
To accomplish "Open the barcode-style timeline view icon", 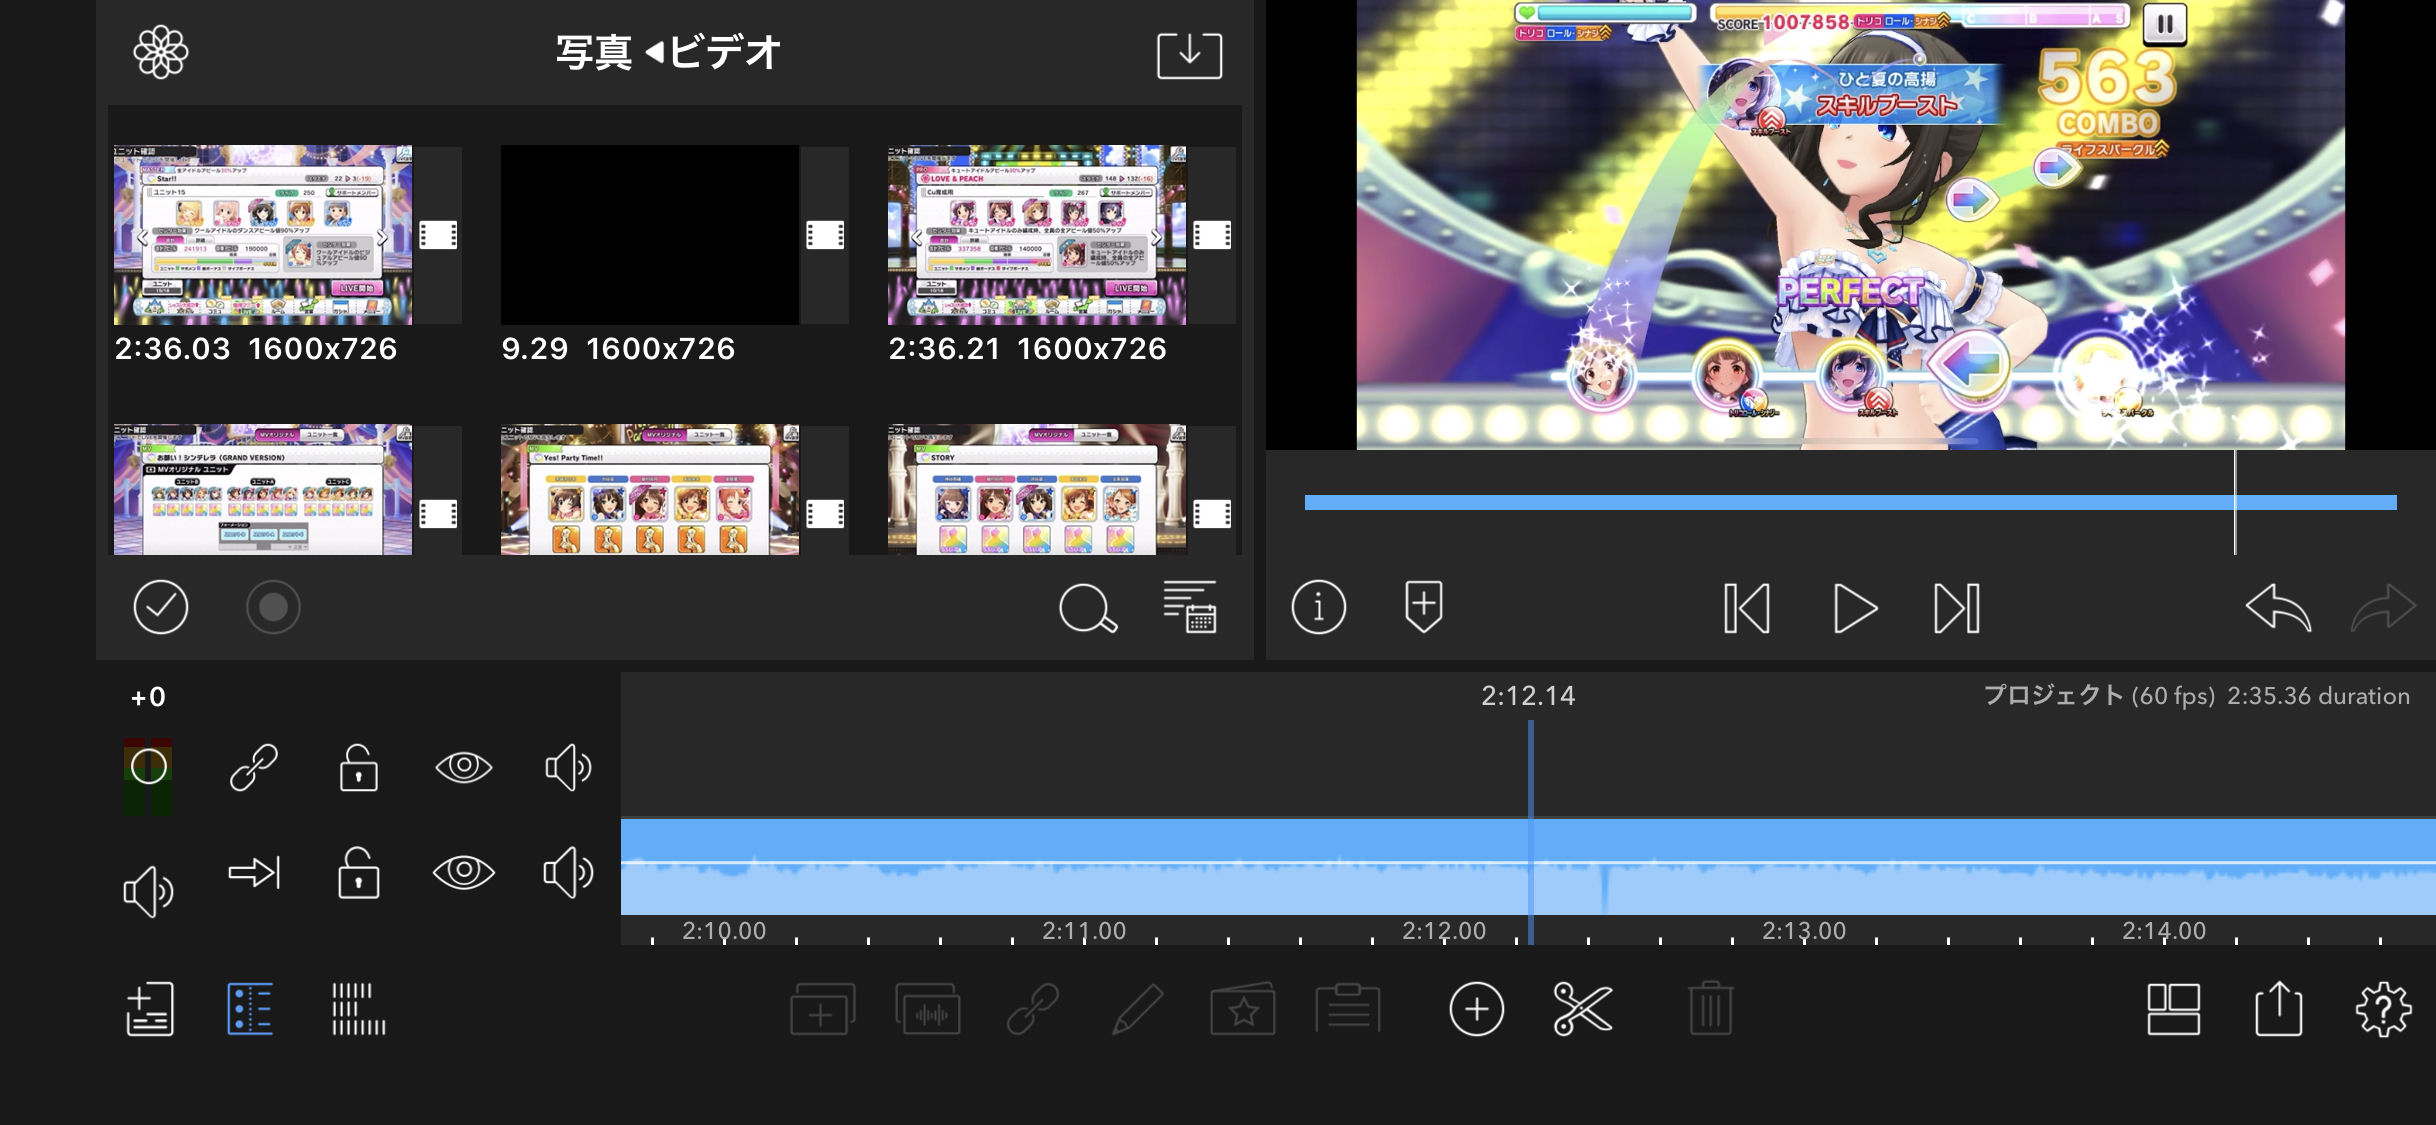I will click(358, 1009).
